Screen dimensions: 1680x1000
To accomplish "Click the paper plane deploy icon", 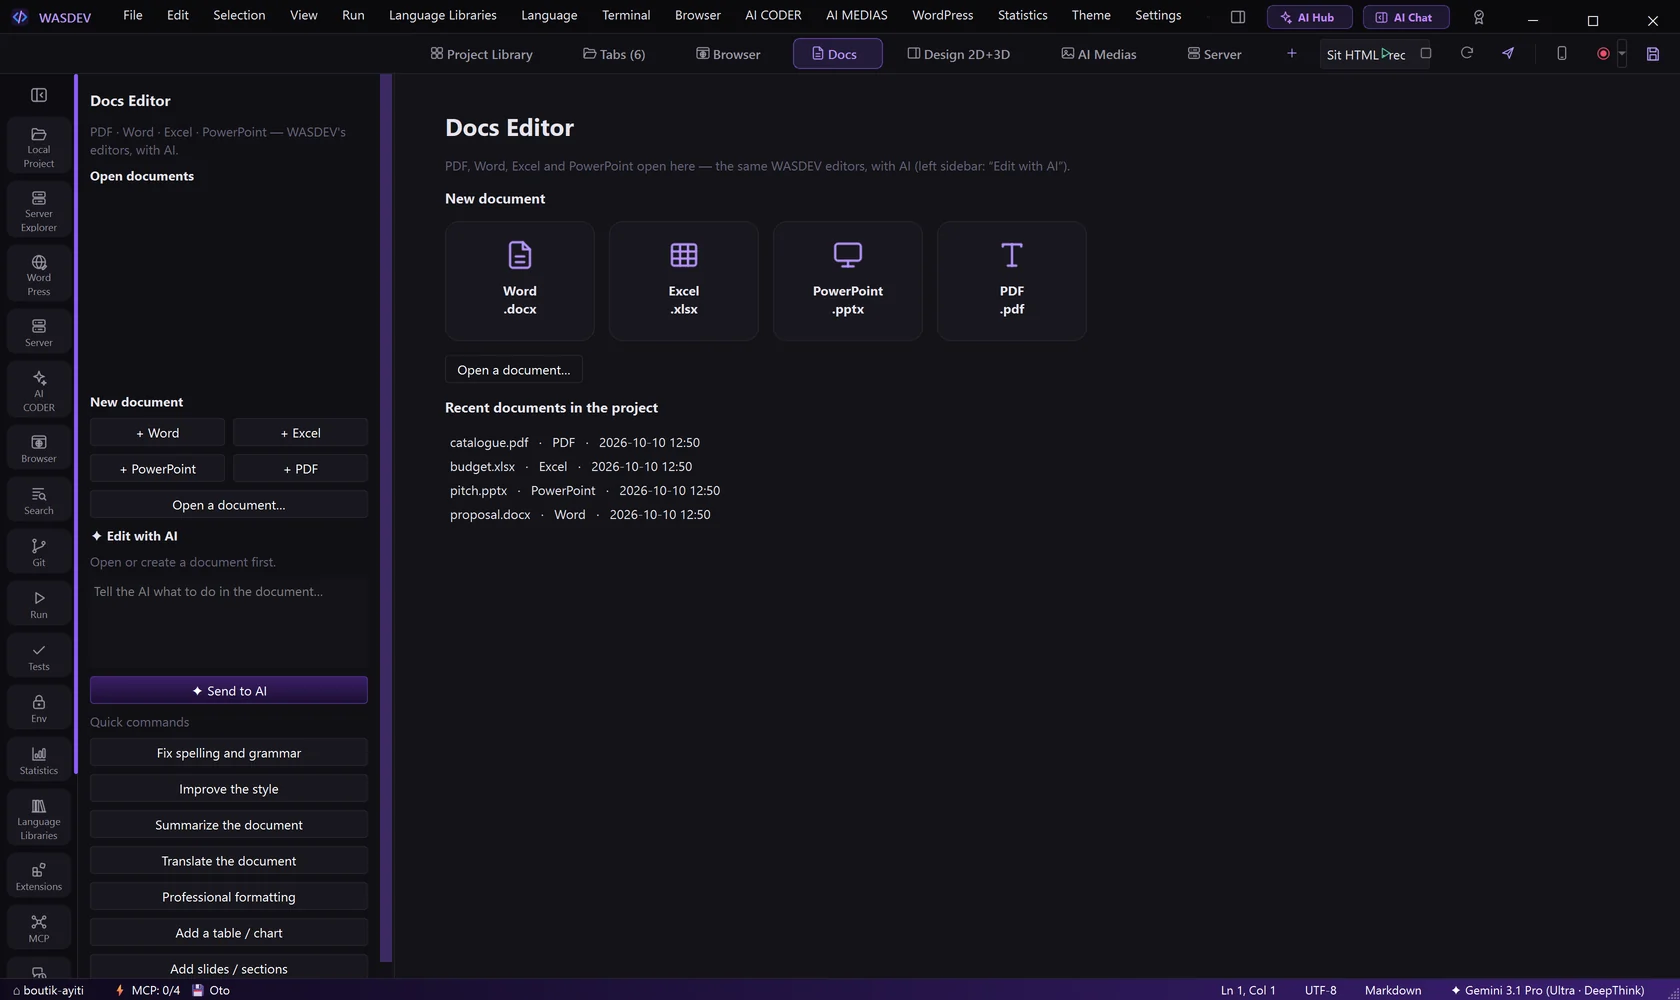I will [x=1508, y=53].
